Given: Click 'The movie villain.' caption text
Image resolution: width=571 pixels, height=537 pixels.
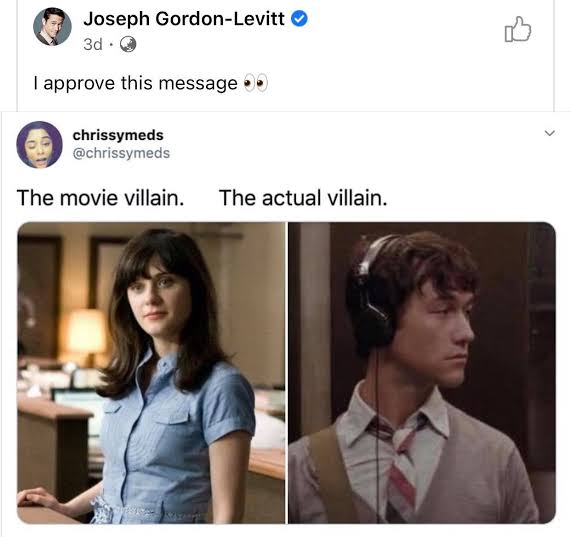Looking at the screenshot, I should [x=100, y=198].
